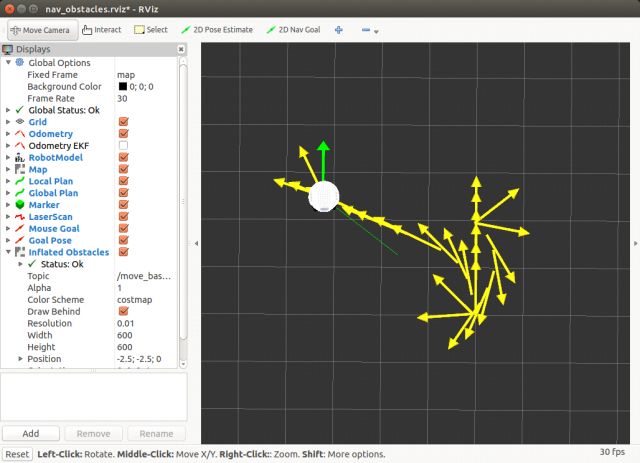Expand the Position property row
This screenshot has width=640, height=463.
[20, 359]
